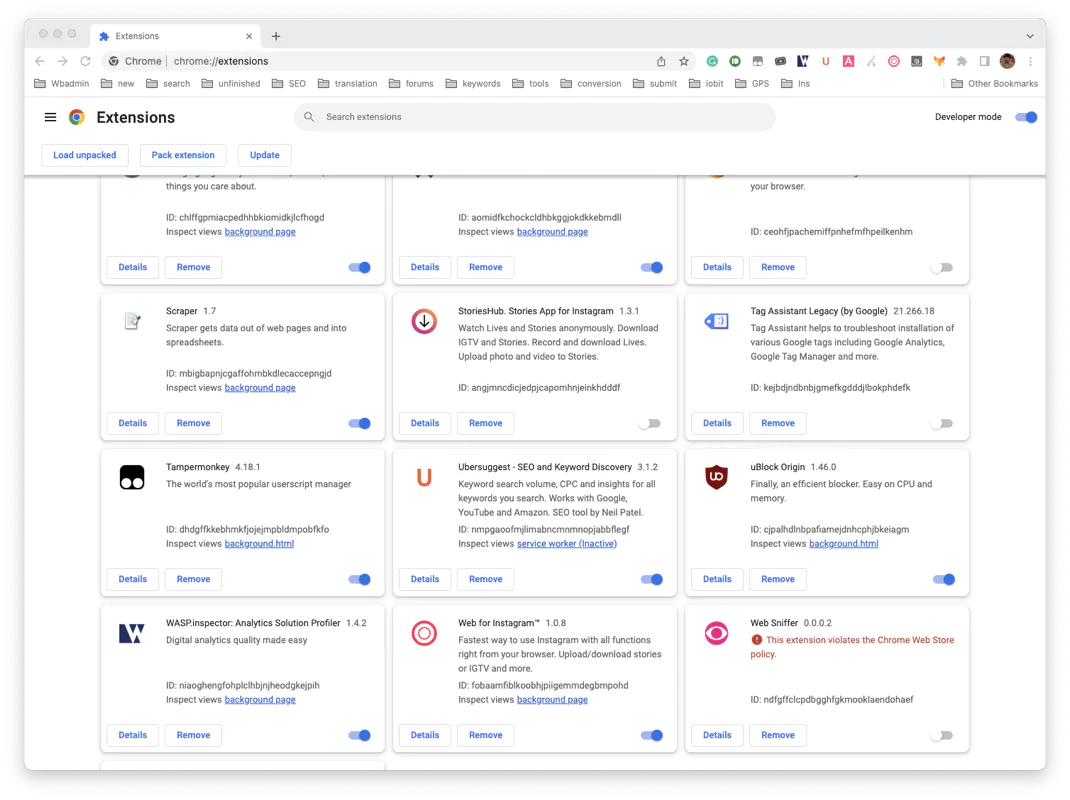The height and width of the screenshot is (800, 1070).
Task: Click the WASP.inspector toolbar icon
Action: coord(802,61)
